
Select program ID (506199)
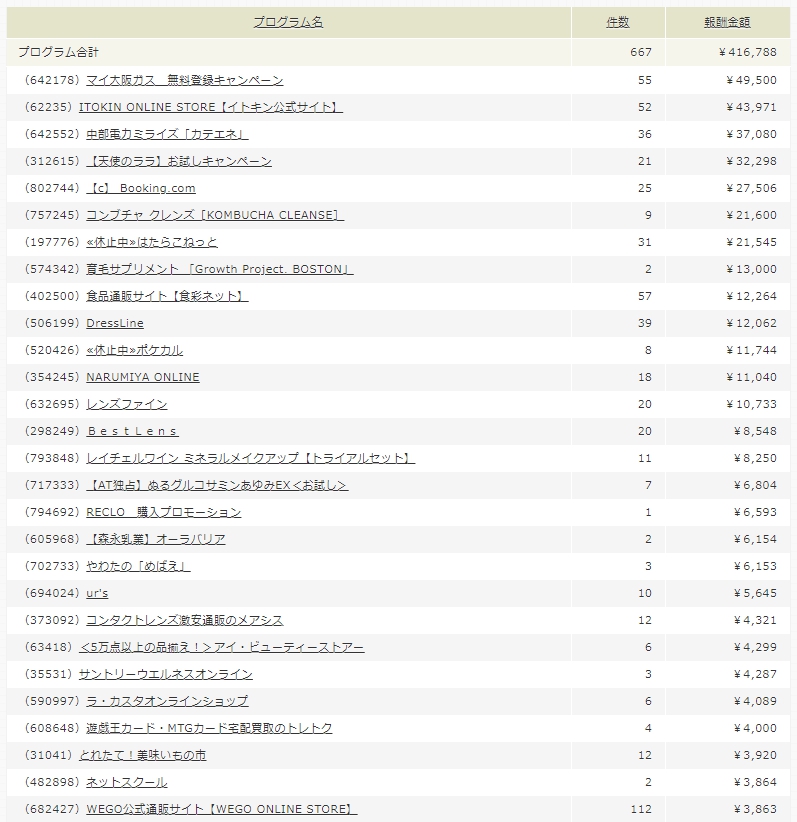[x=52, y=323]
